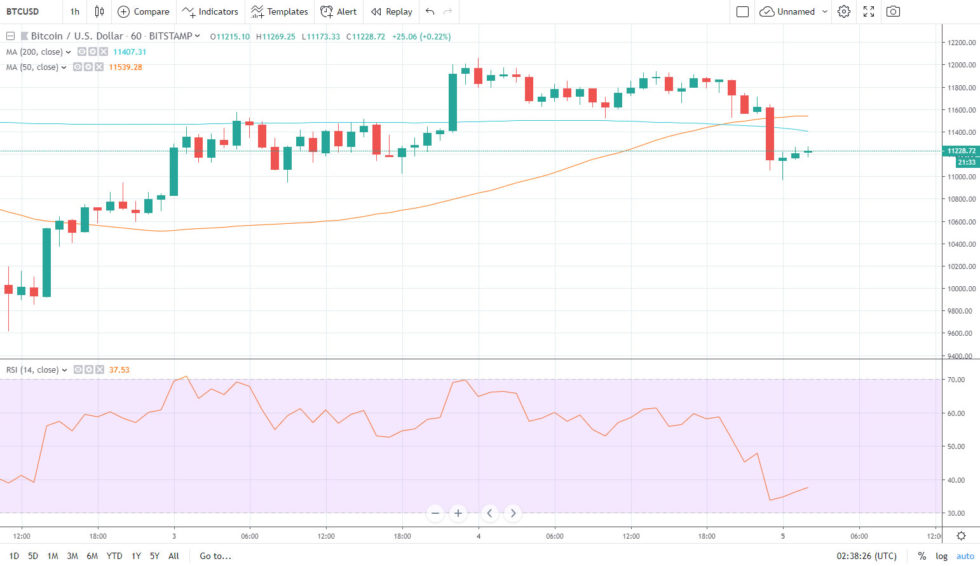Toggle percentage scale mode
The image size is (980, 566).
click(922, 556)
